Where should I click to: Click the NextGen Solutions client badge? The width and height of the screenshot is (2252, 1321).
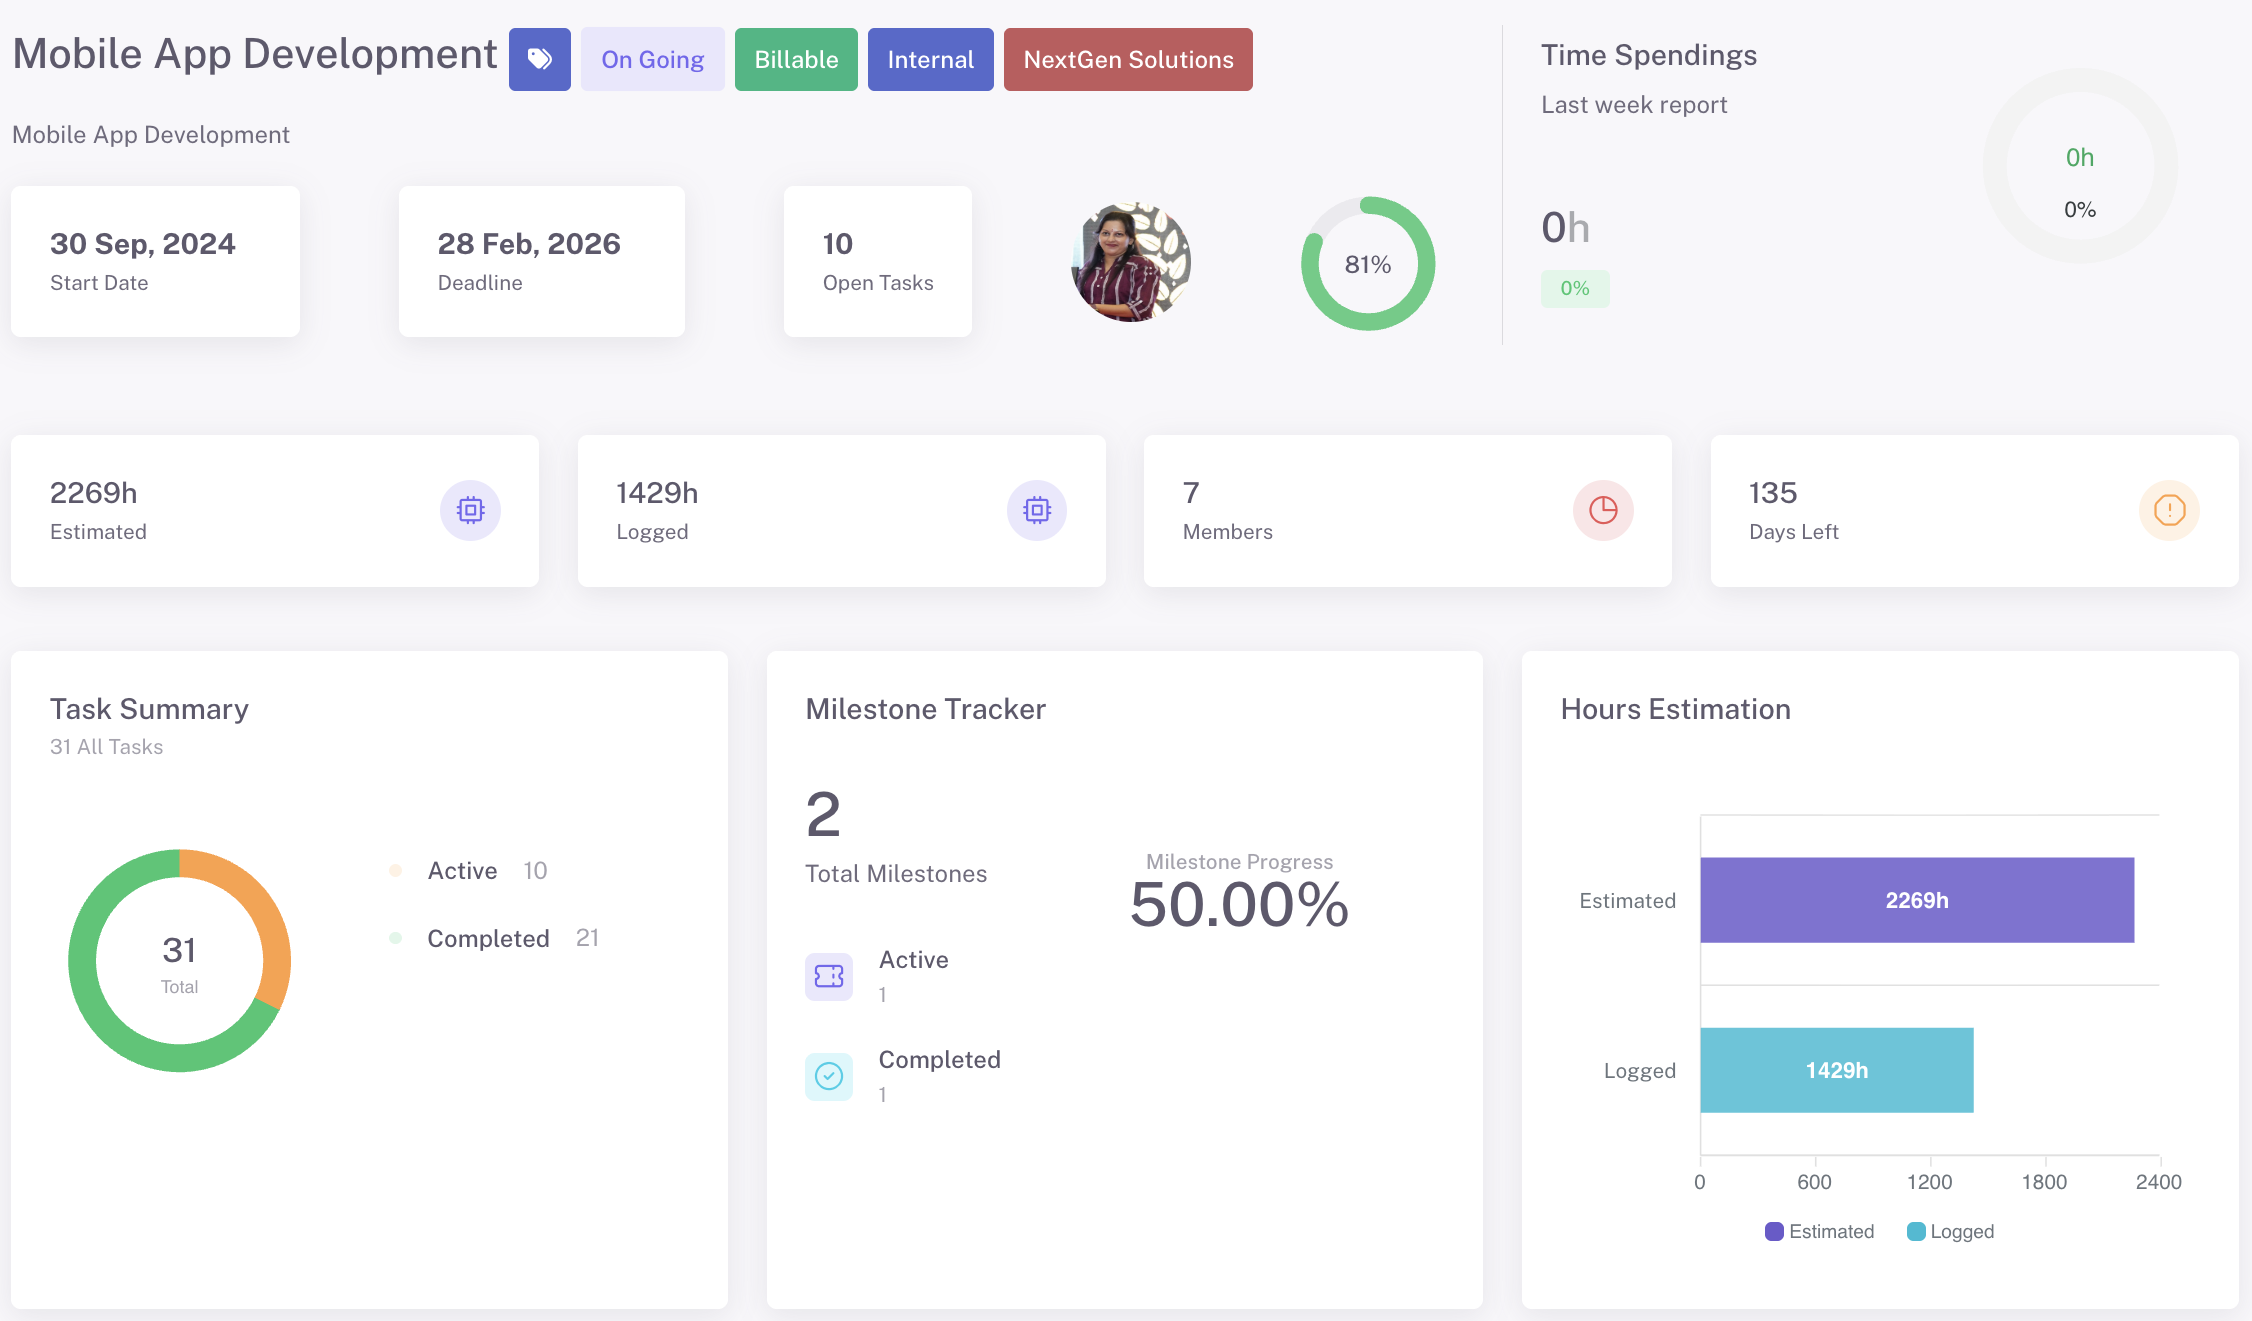(x=1128, y=59)
